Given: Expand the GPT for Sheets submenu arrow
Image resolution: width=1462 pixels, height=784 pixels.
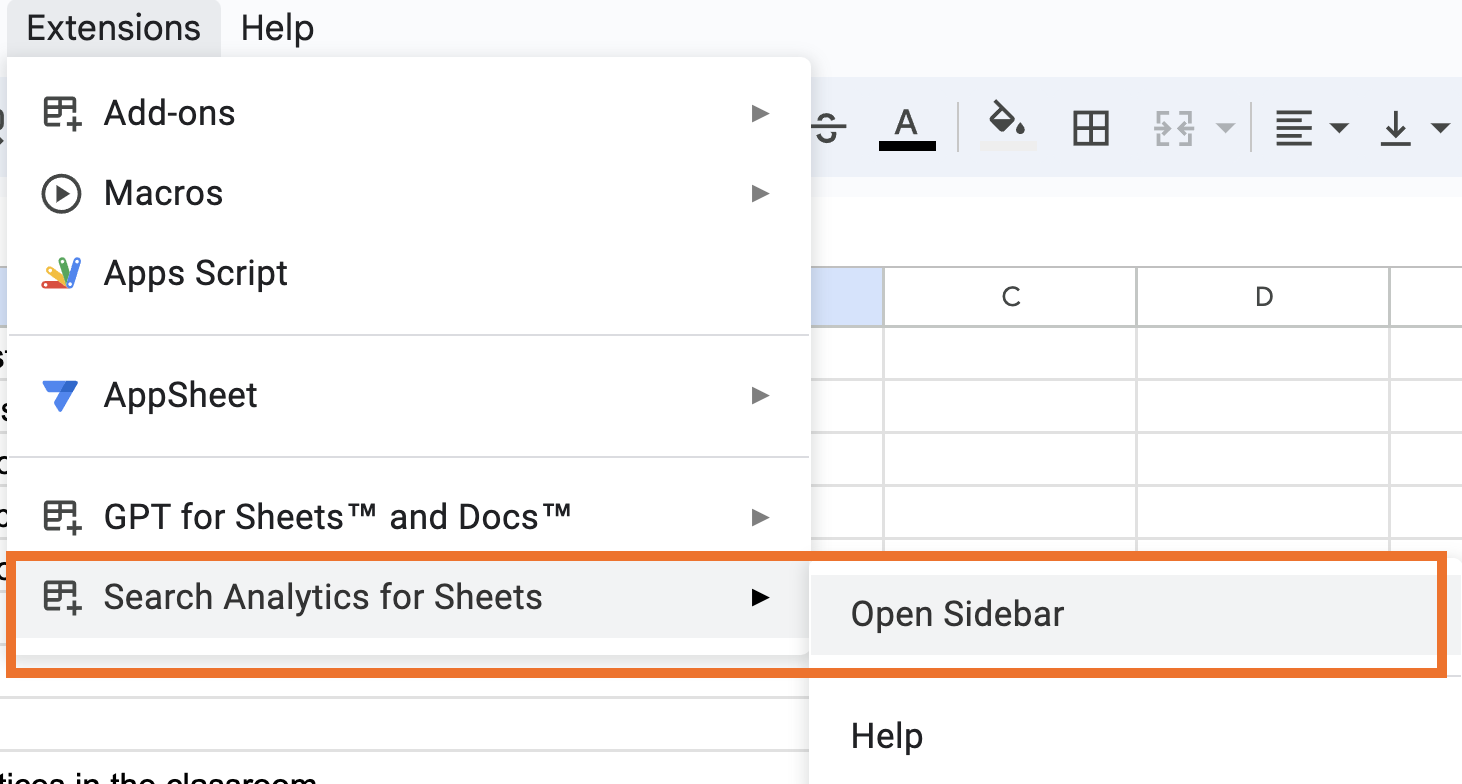Looking at the screenshot, I should 761,517.
